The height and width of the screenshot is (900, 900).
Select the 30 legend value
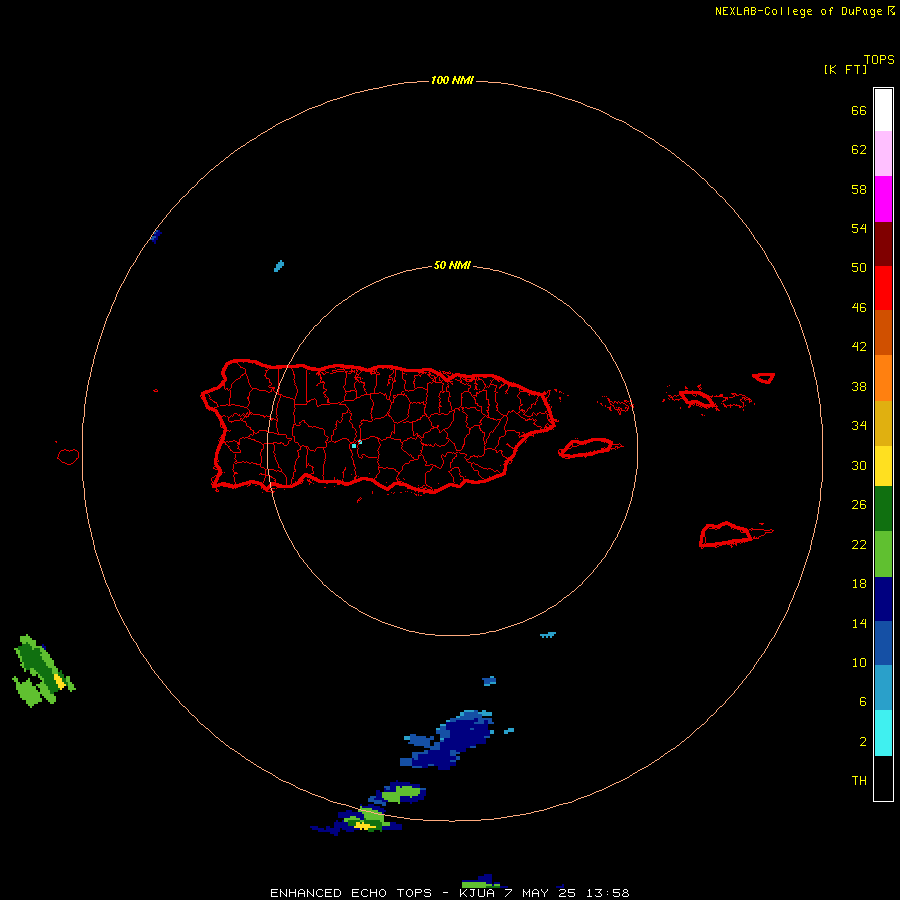pyautogui.click(x=859, y=465)
